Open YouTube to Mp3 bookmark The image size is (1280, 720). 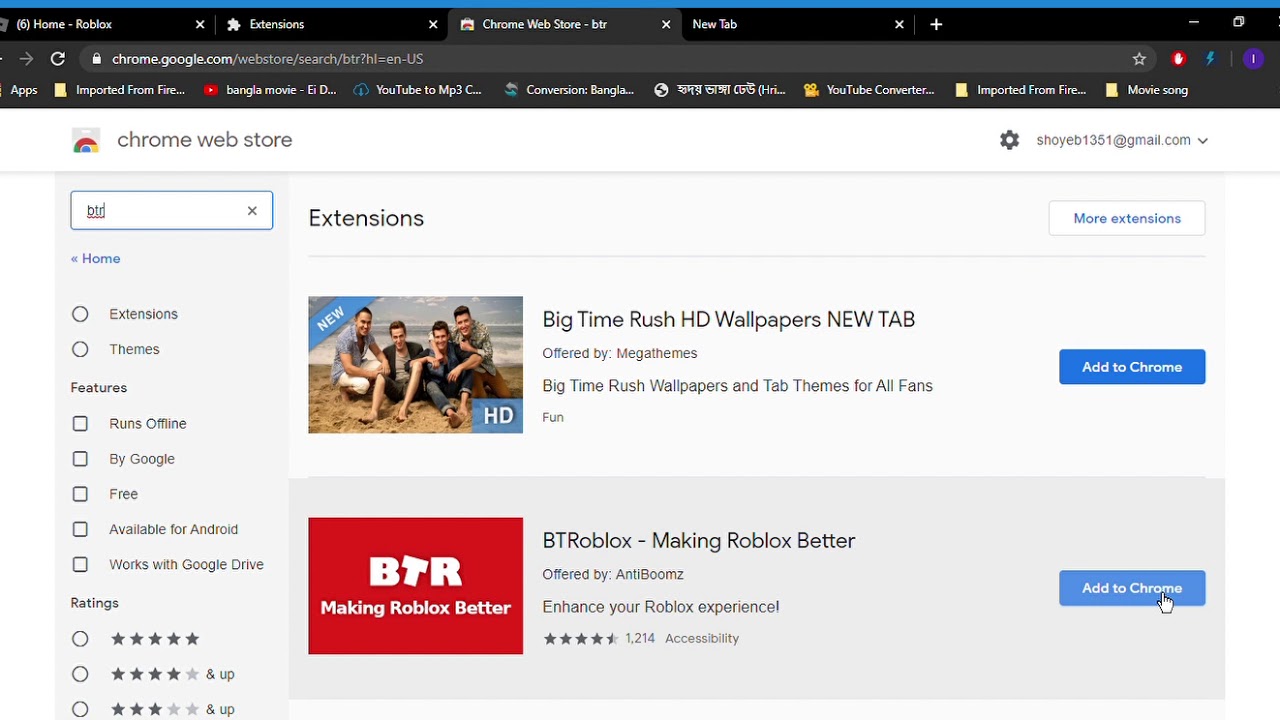[x=418, y=90]
